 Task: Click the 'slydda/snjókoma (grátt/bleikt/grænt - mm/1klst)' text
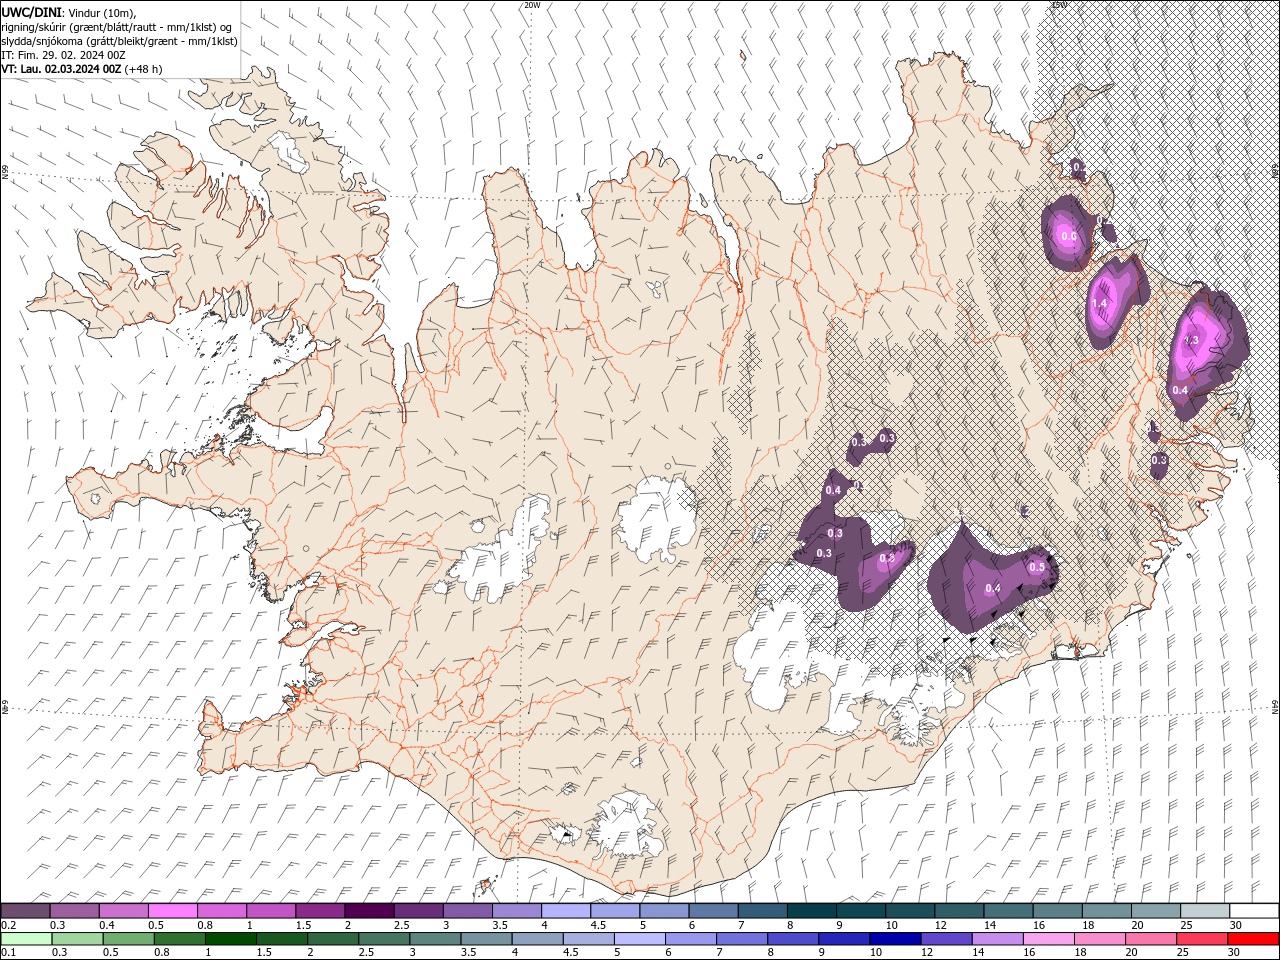click(x=119, y=41)
